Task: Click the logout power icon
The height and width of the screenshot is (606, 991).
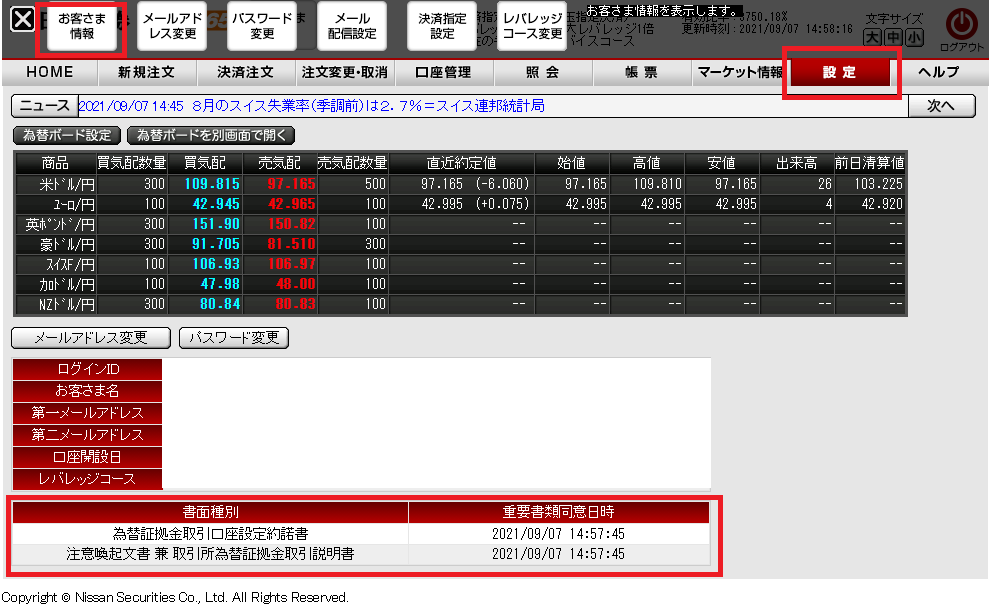Action: coord(961,25)
